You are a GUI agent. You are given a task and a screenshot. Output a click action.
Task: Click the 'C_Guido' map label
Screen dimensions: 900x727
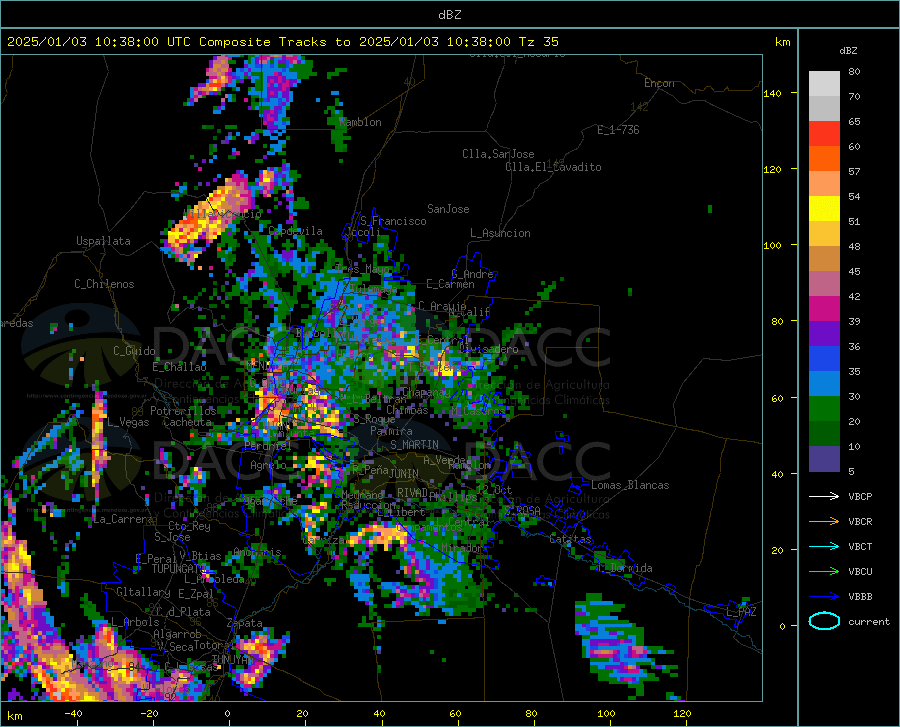point(134,351)
